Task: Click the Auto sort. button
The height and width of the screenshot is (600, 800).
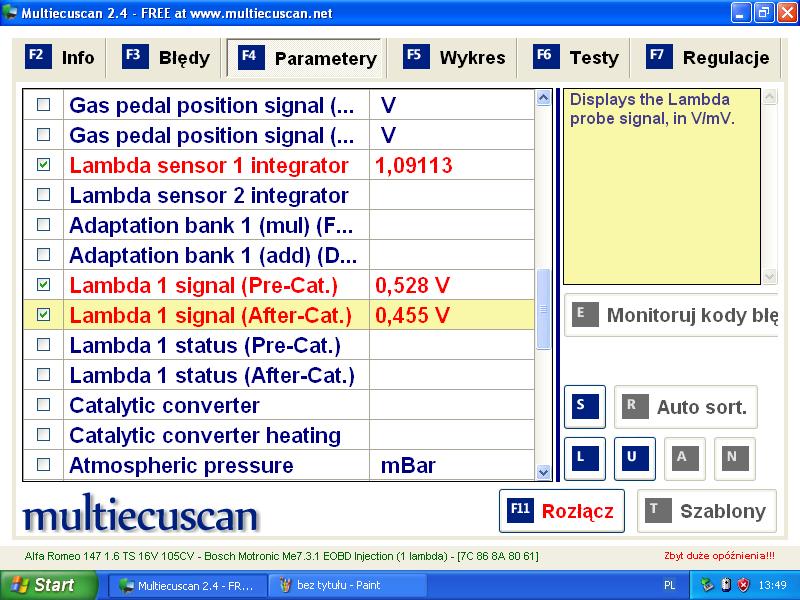Action: [x=686, y=407]
